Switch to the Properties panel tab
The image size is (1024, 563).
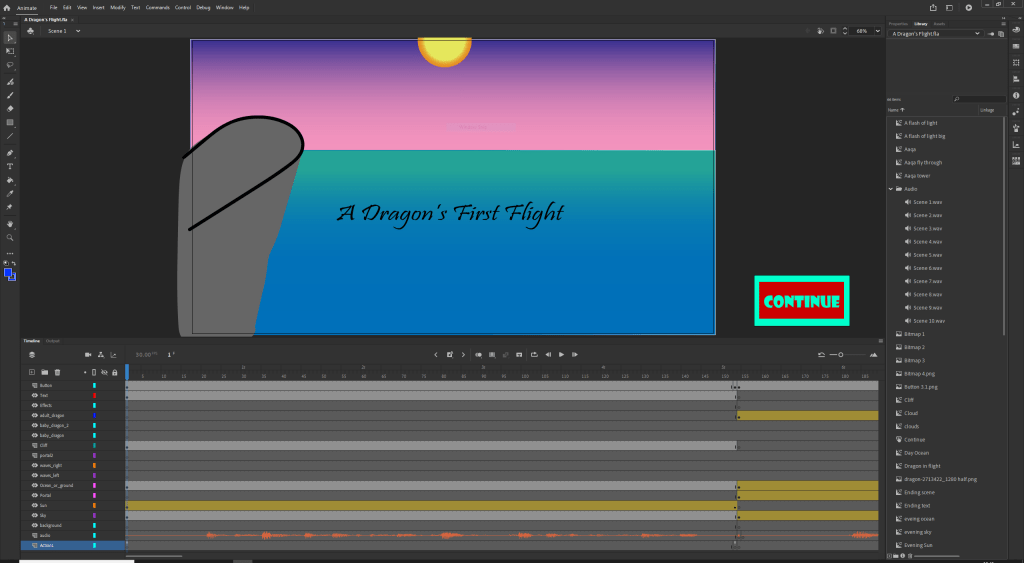point(898,23)
